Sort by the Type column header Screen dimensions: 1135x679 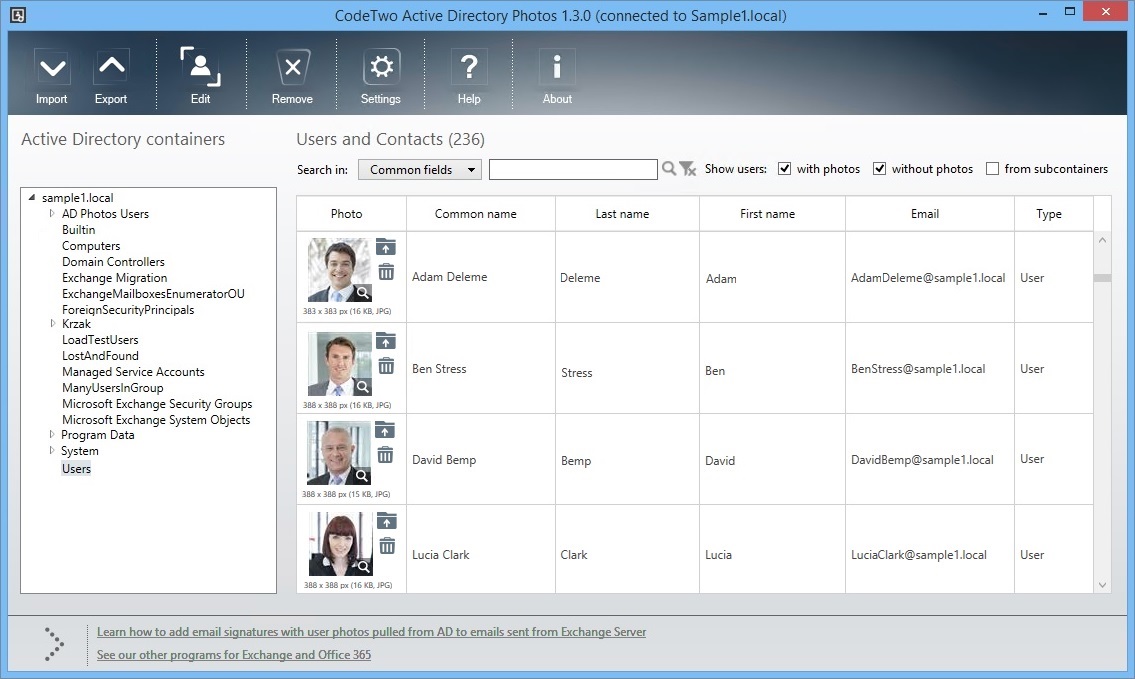[1053, 214]
